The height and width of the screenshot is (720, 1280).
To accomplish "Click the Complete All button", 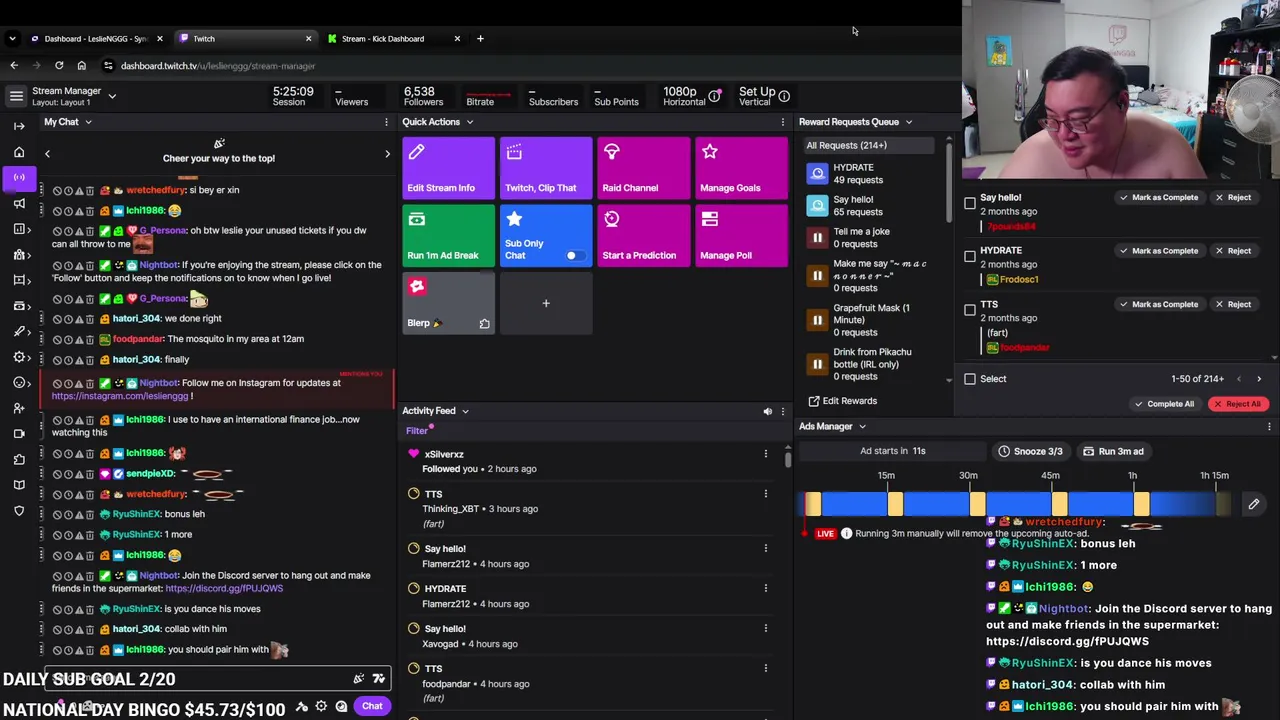I will point(1164,404).
